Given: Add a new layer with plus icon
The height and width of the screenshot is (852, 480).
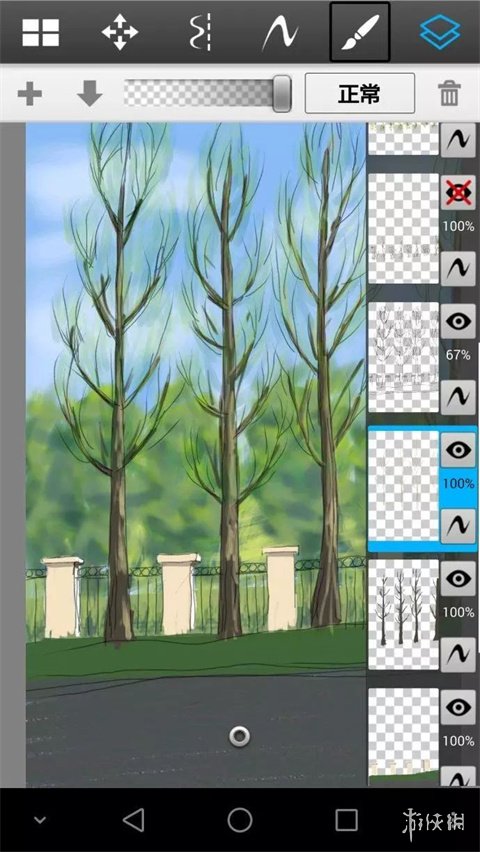Looking at the screenshot, I should 30,94.
